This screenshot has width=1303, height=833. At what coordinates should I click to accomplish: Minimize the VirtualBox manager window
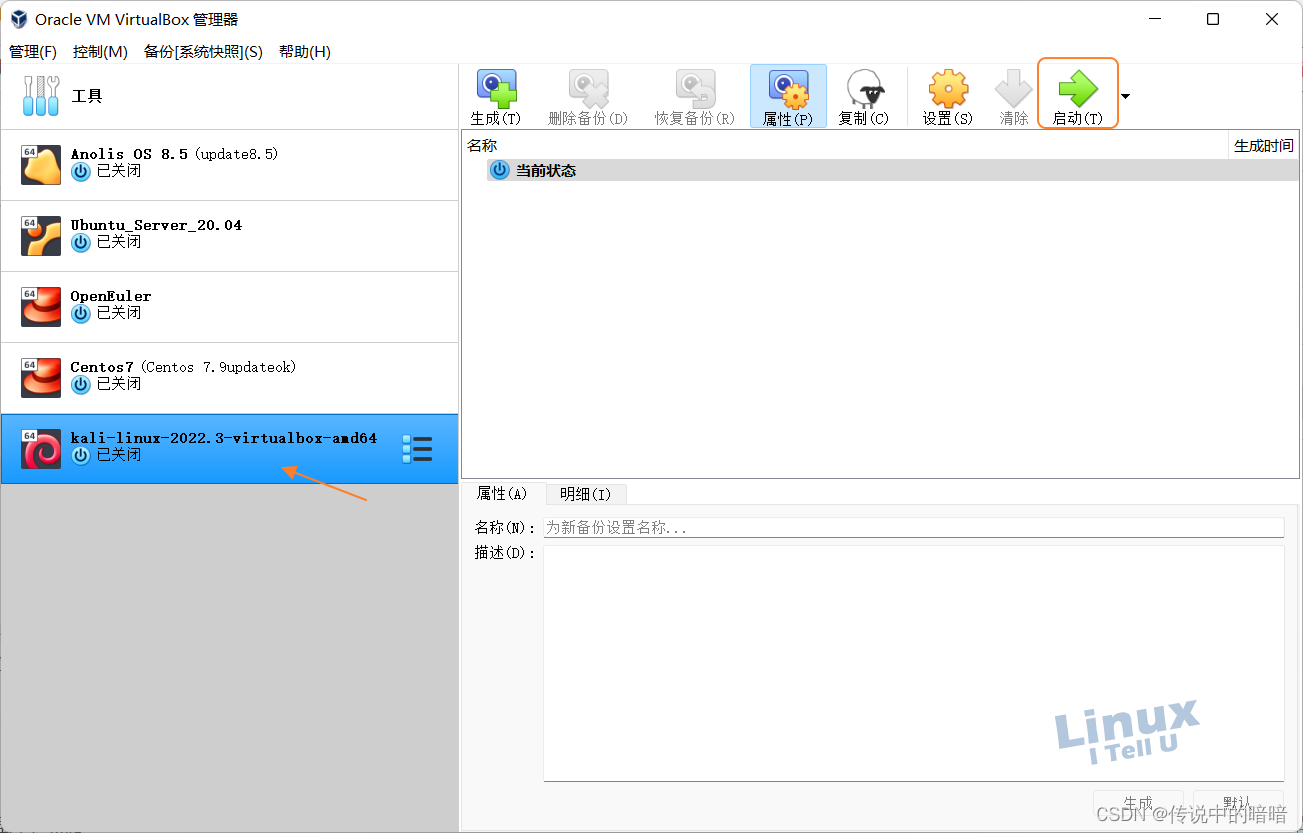1154,19
